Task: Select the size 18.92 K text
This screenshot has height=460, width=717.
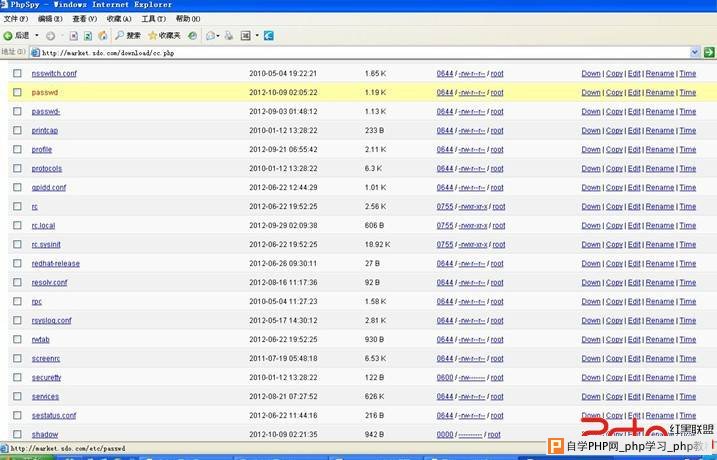Action: (377, 245)
